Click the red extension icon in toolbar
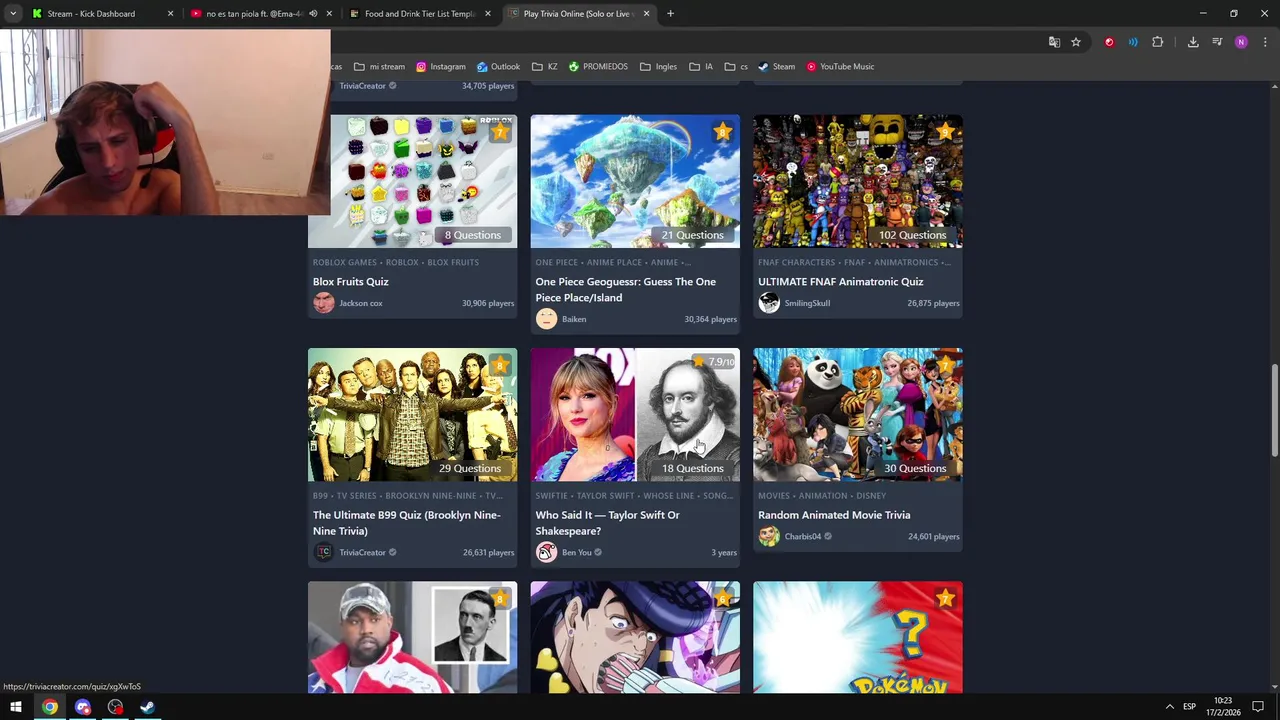Image resolution: width=1280 pixels, height=720 pixels. click(1109, 42)
